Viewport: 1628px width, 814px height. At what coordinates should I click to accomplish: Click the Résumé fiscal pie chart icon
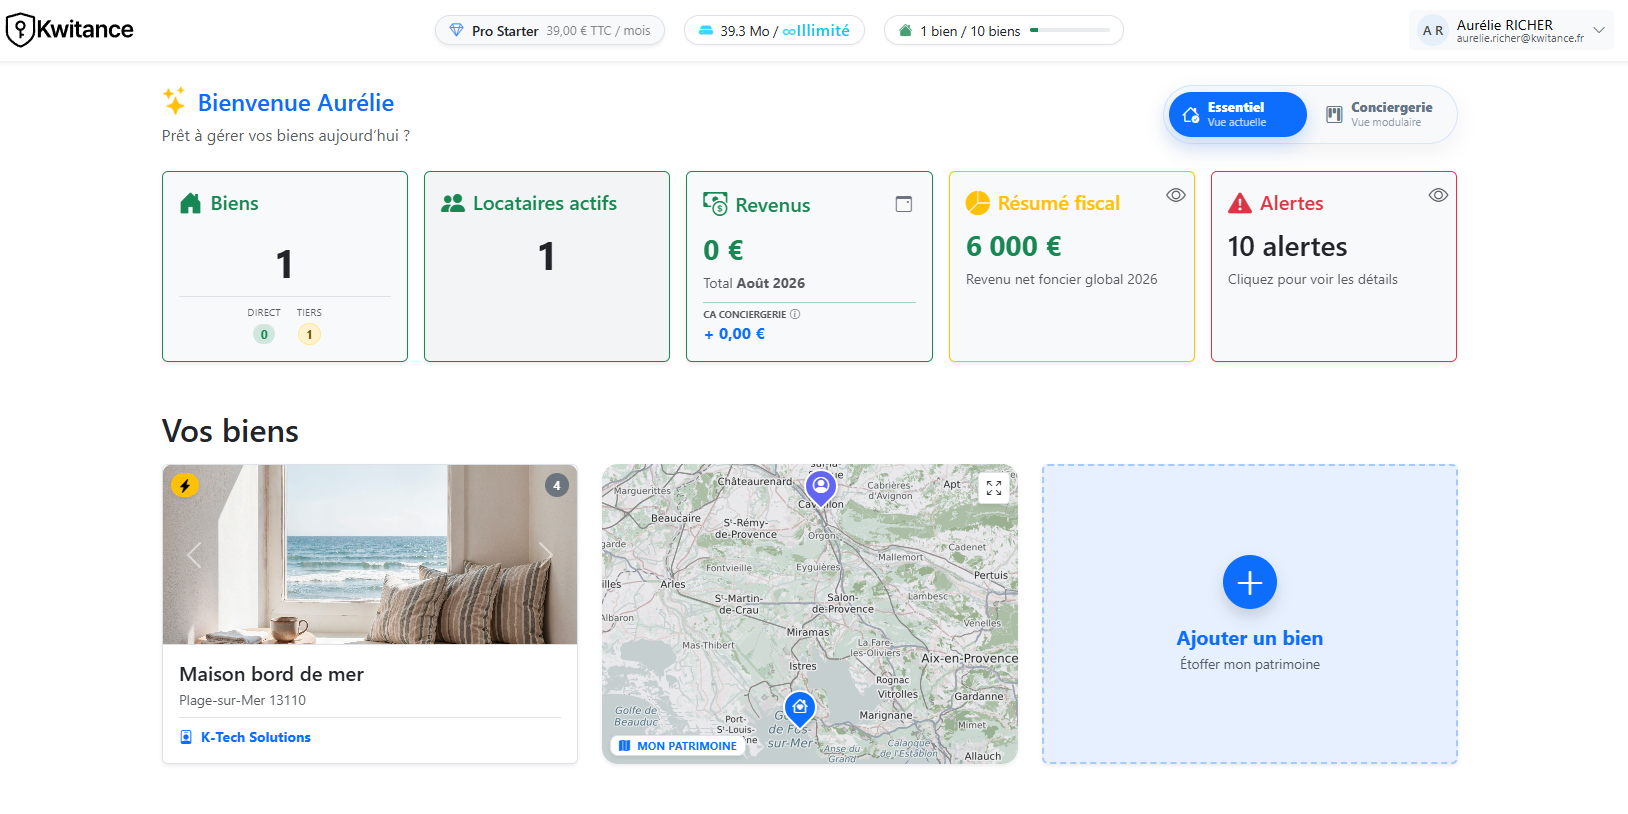click(977, 203)
